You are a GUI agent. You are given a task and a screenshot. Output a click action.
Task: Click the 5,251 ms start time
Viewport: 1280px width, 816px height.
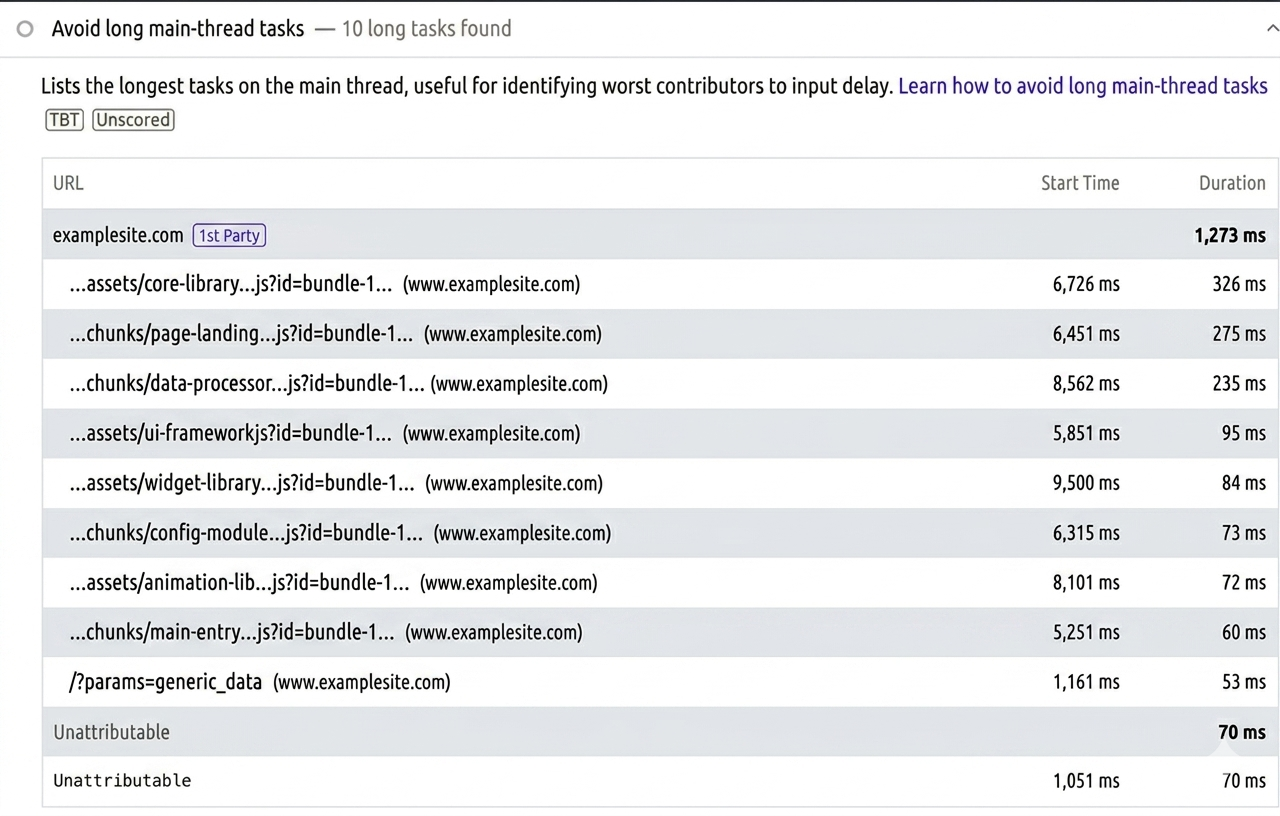click(x=1086, y=633)
